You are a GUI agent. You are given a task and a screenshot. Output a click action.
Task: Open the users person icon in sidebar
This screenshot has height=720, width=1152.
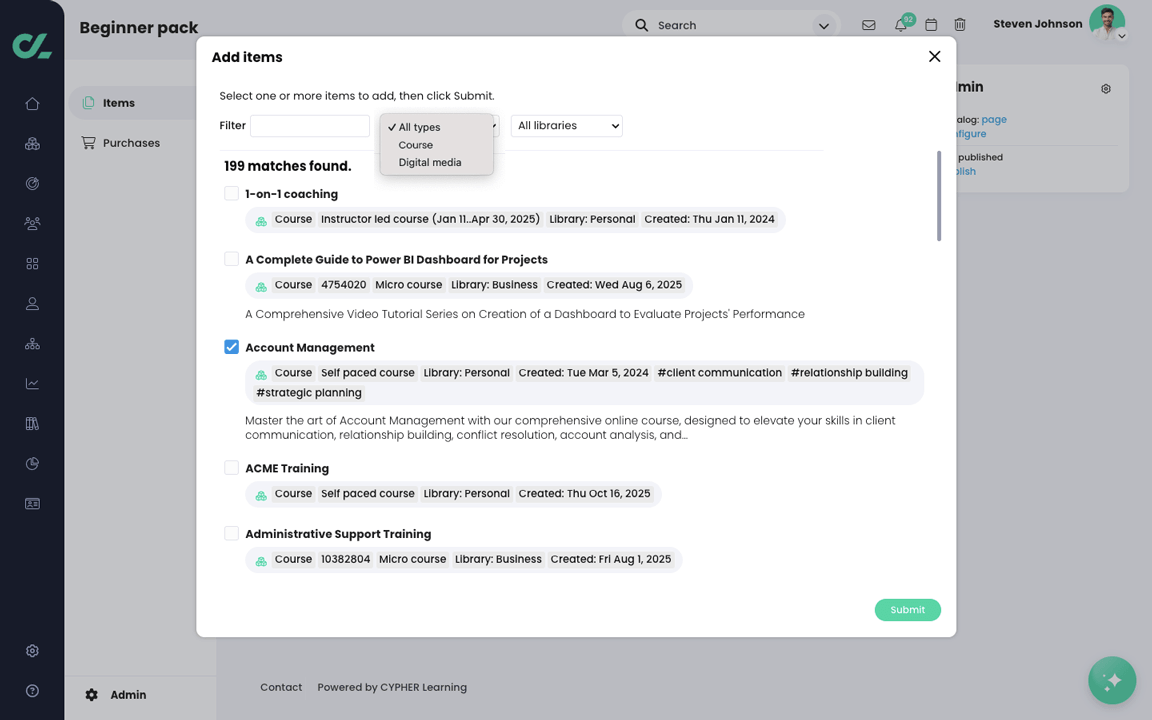tap(32, 303)
